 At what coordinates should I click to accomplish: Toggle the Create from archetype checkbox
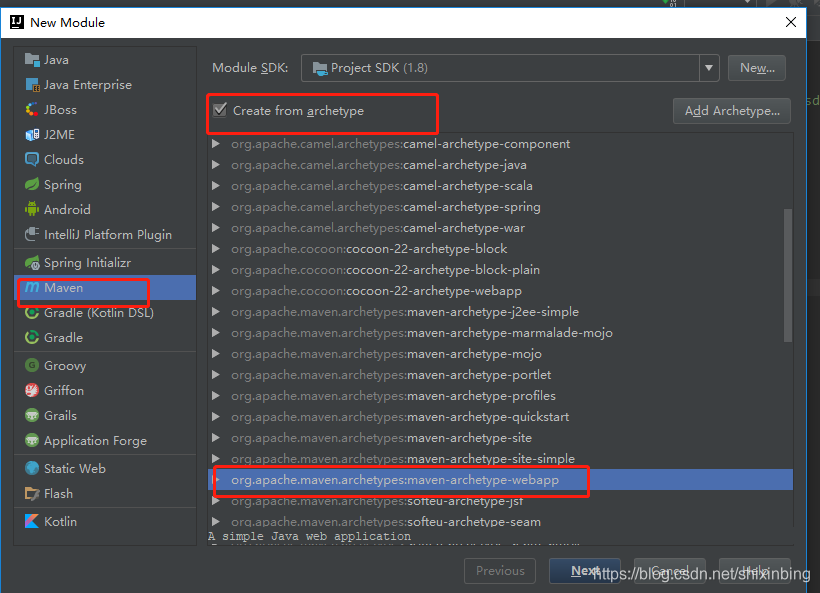220,110
